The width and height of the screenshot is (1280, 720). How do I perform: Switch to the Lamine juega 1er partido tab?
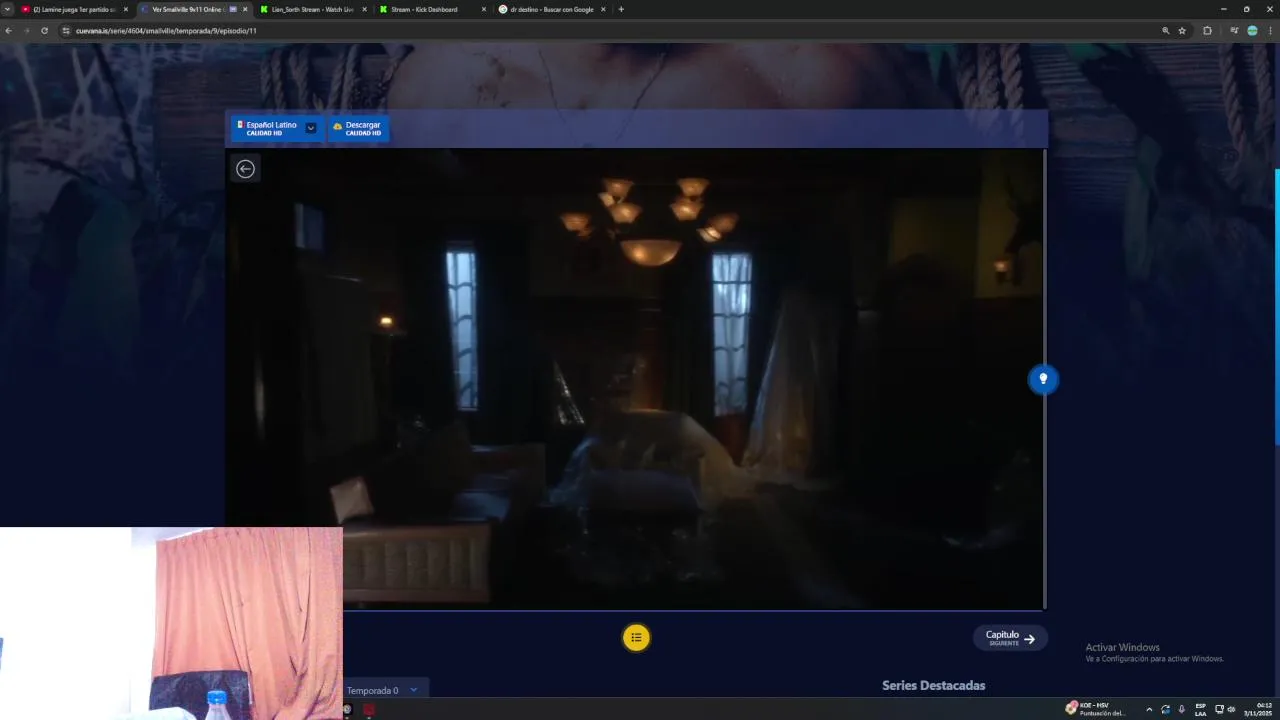pyautogui.click(x=74, y=9)
